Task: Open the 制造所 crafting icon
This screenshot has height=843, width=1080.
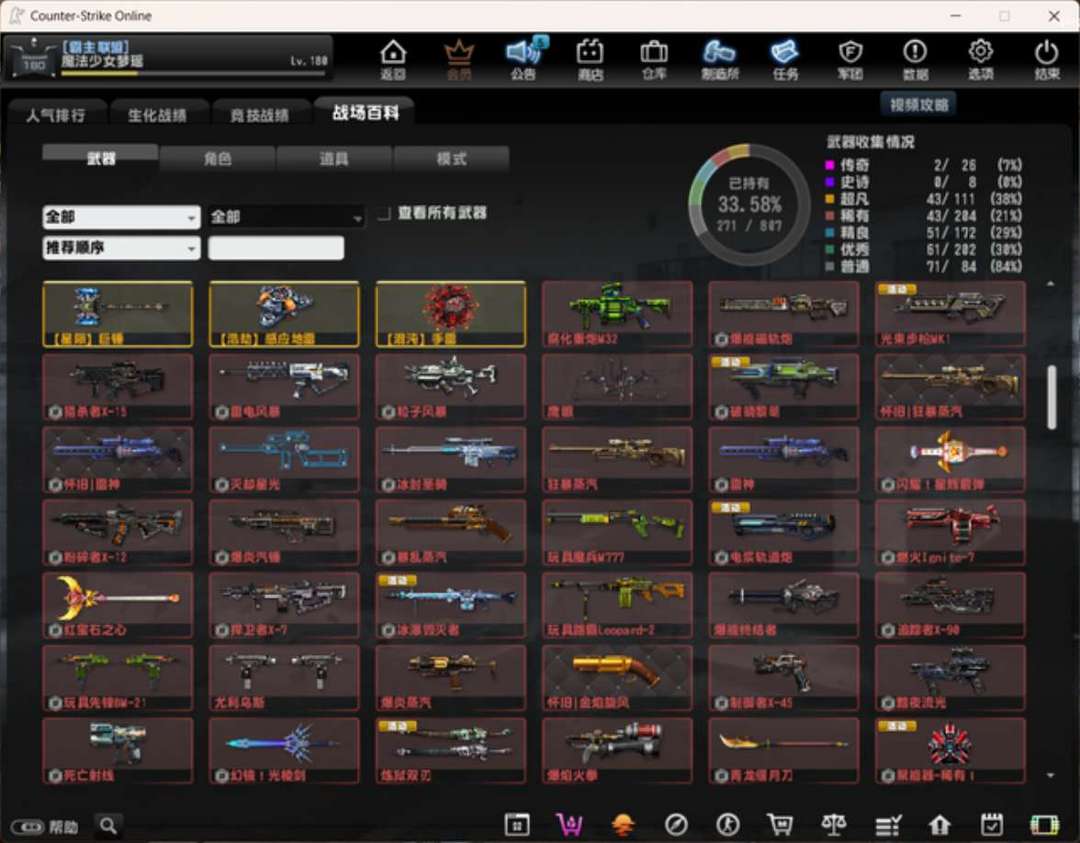Action: pos(719,59)
